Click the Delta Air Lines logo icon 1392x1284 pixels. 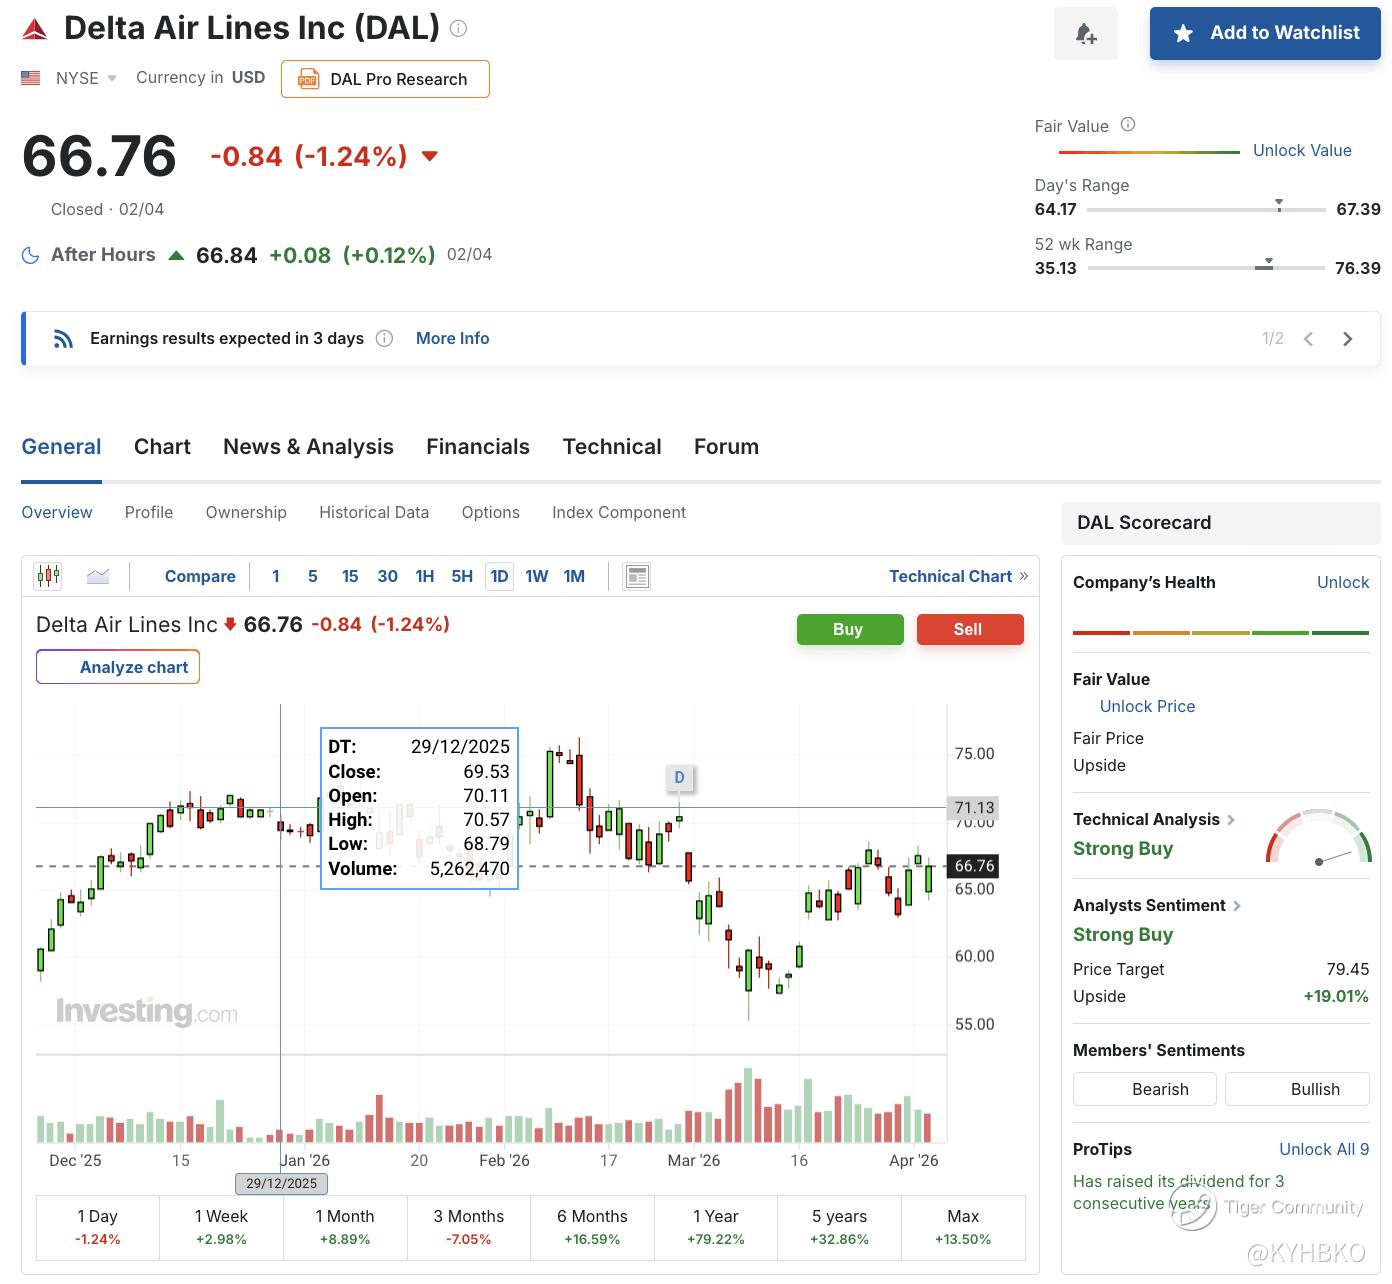35,29
